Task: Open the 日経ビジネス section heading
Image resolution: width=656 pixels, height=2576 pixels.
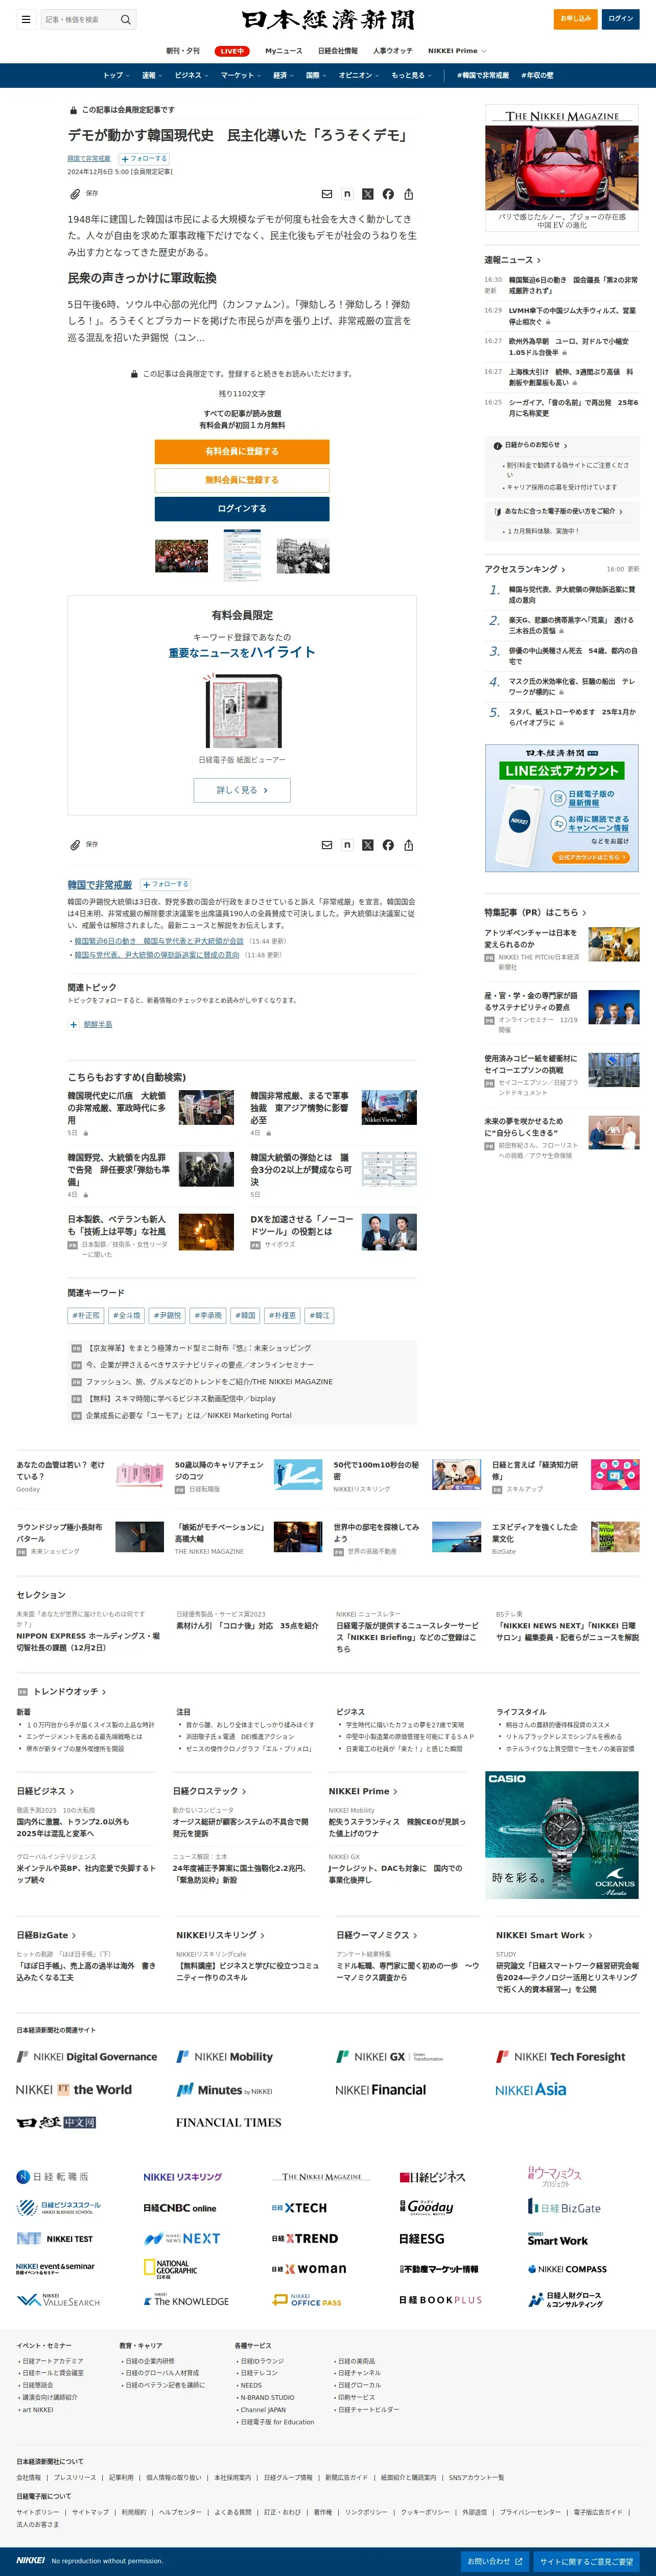Action: pyautogui.click(x=45, y=1791)
